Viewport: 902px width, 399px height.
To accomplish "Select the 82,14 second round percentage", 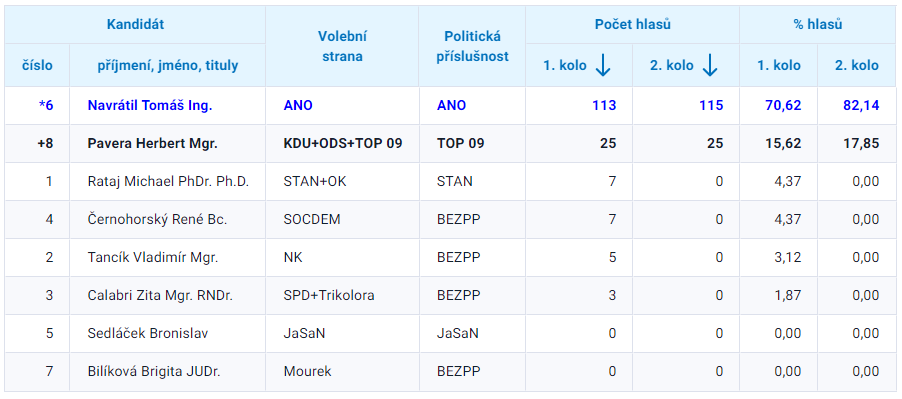I will (x=857, y=106).
